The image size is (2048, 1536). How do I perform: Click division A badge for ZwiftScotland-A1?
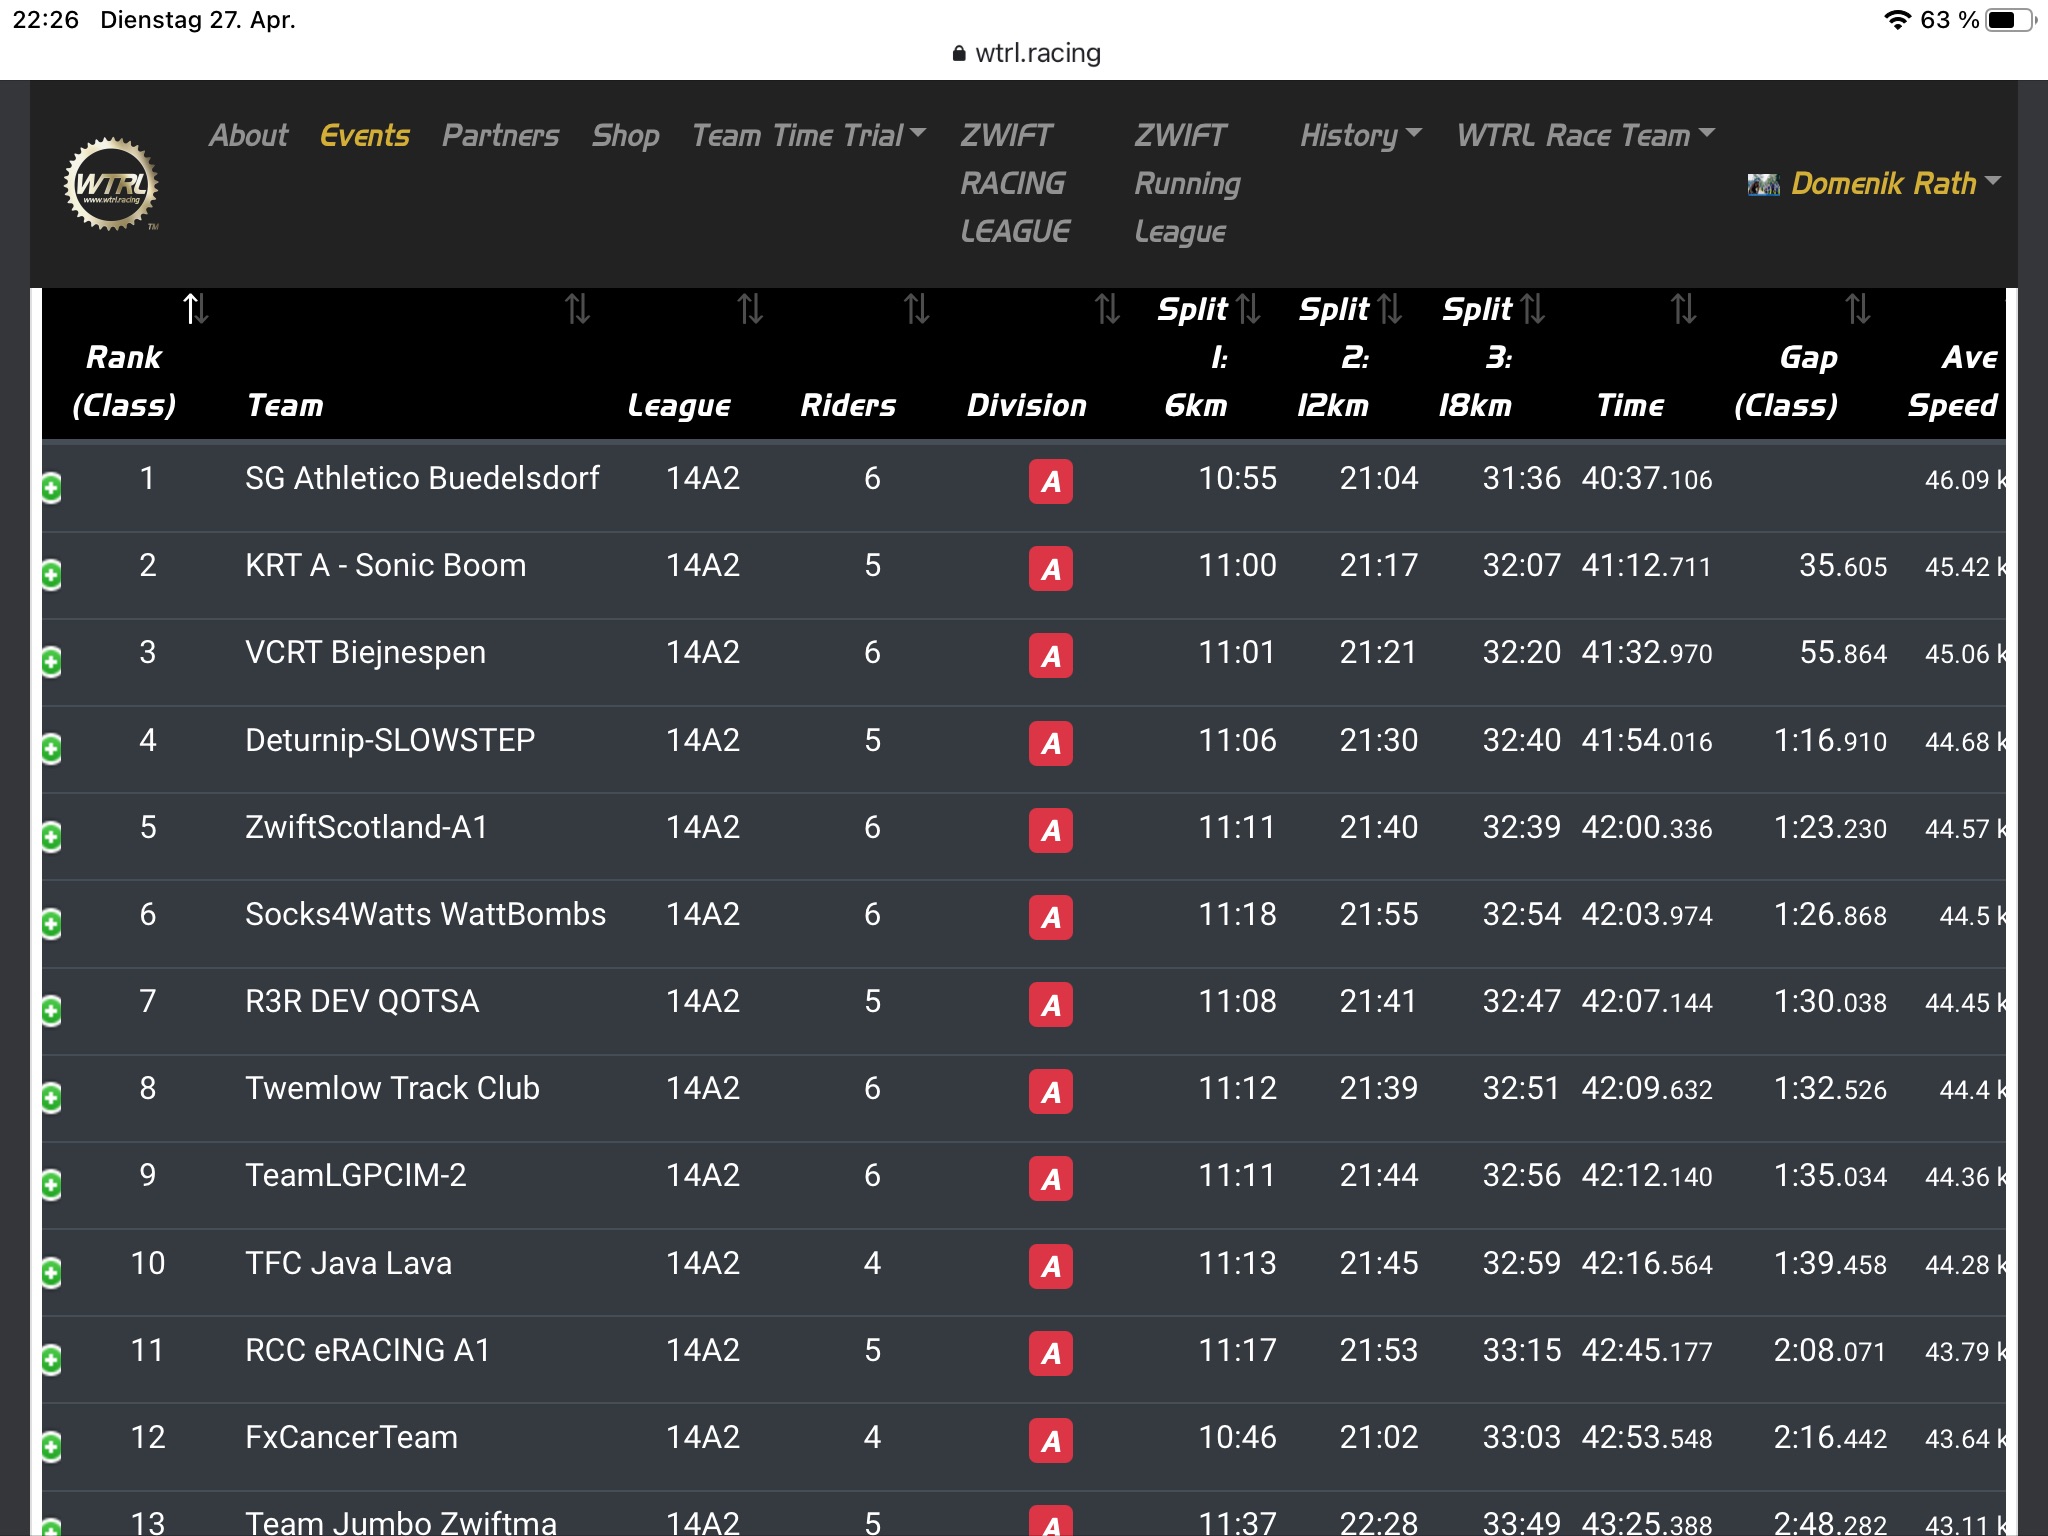(1050, 830)
